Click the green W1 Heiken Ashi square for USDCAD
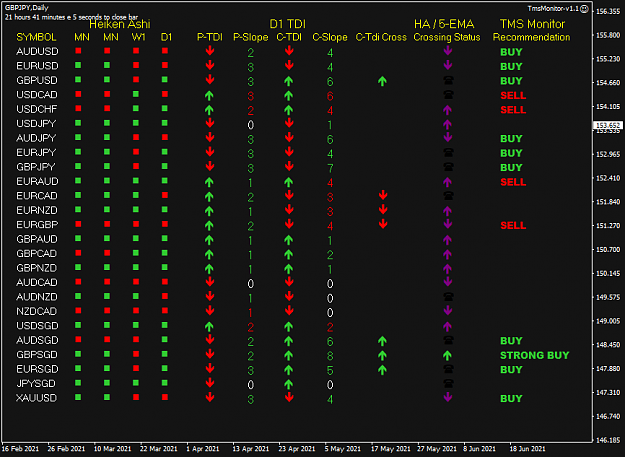625x457 pixels. click(x=136, y=94)
